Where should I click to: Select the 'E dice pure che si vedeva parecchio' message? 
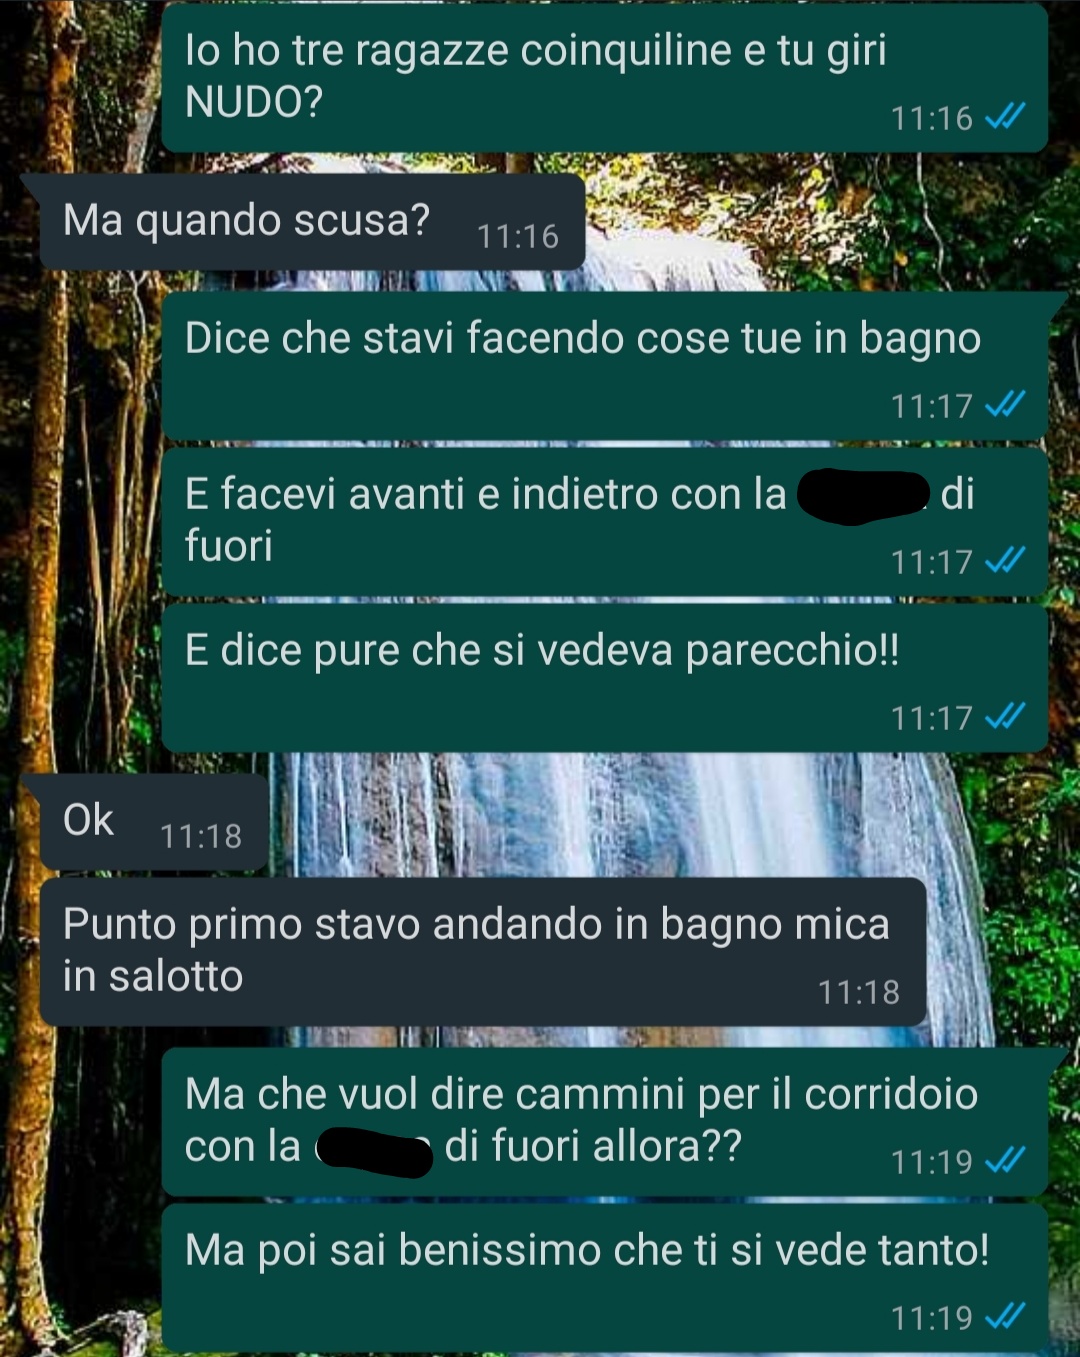tap(605, 678)
